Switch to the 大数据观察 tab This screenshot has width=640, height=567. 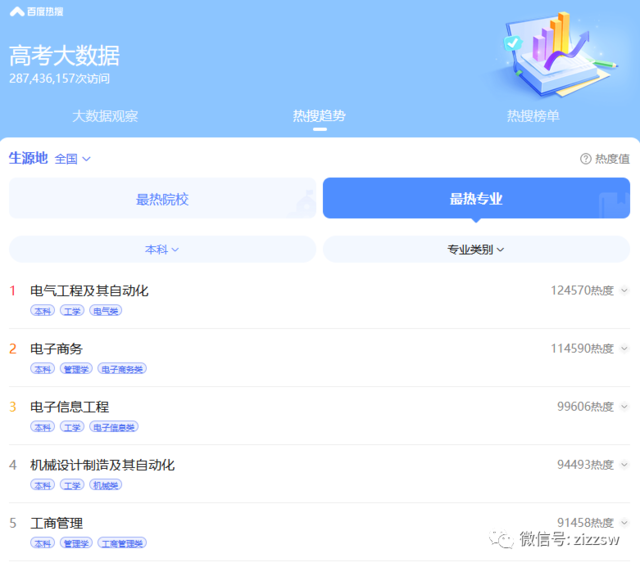105,116
